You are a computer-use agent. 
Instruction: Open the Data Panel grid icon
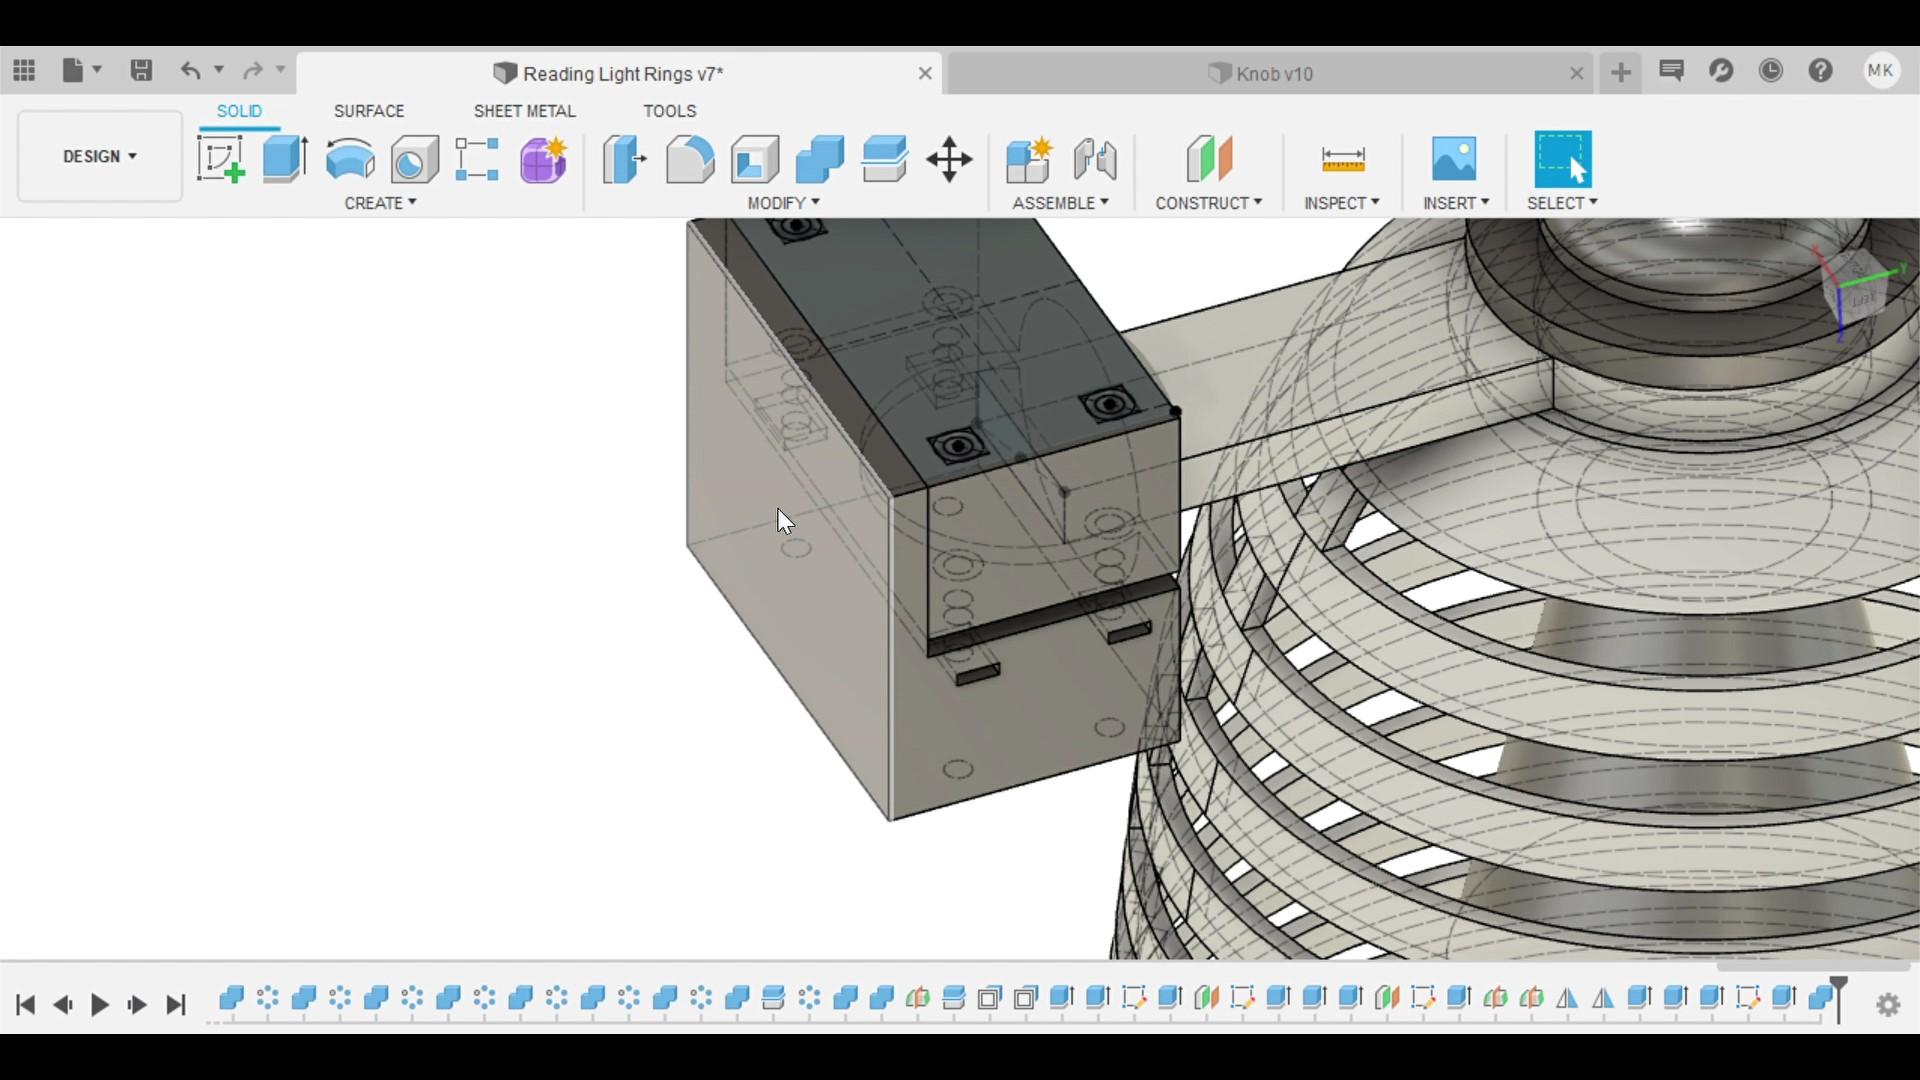click(24, 70)
